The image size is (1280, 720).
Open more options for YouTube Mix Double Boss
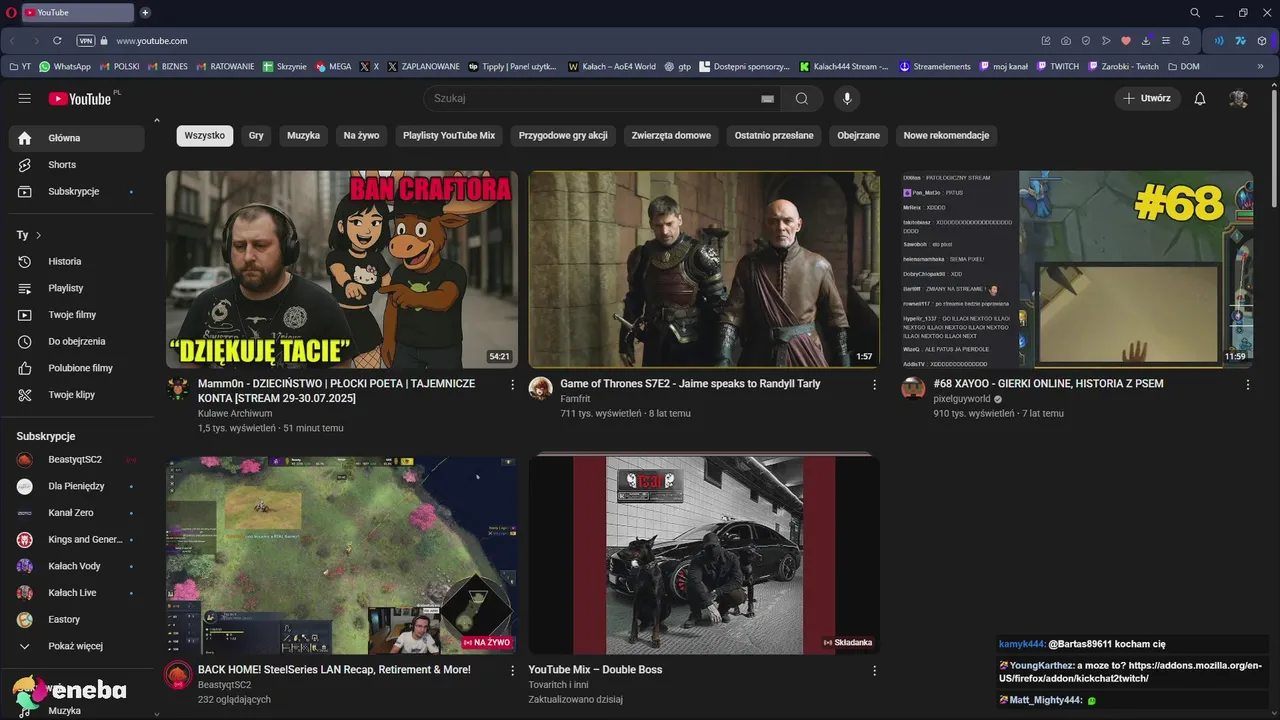coord(874,671)
